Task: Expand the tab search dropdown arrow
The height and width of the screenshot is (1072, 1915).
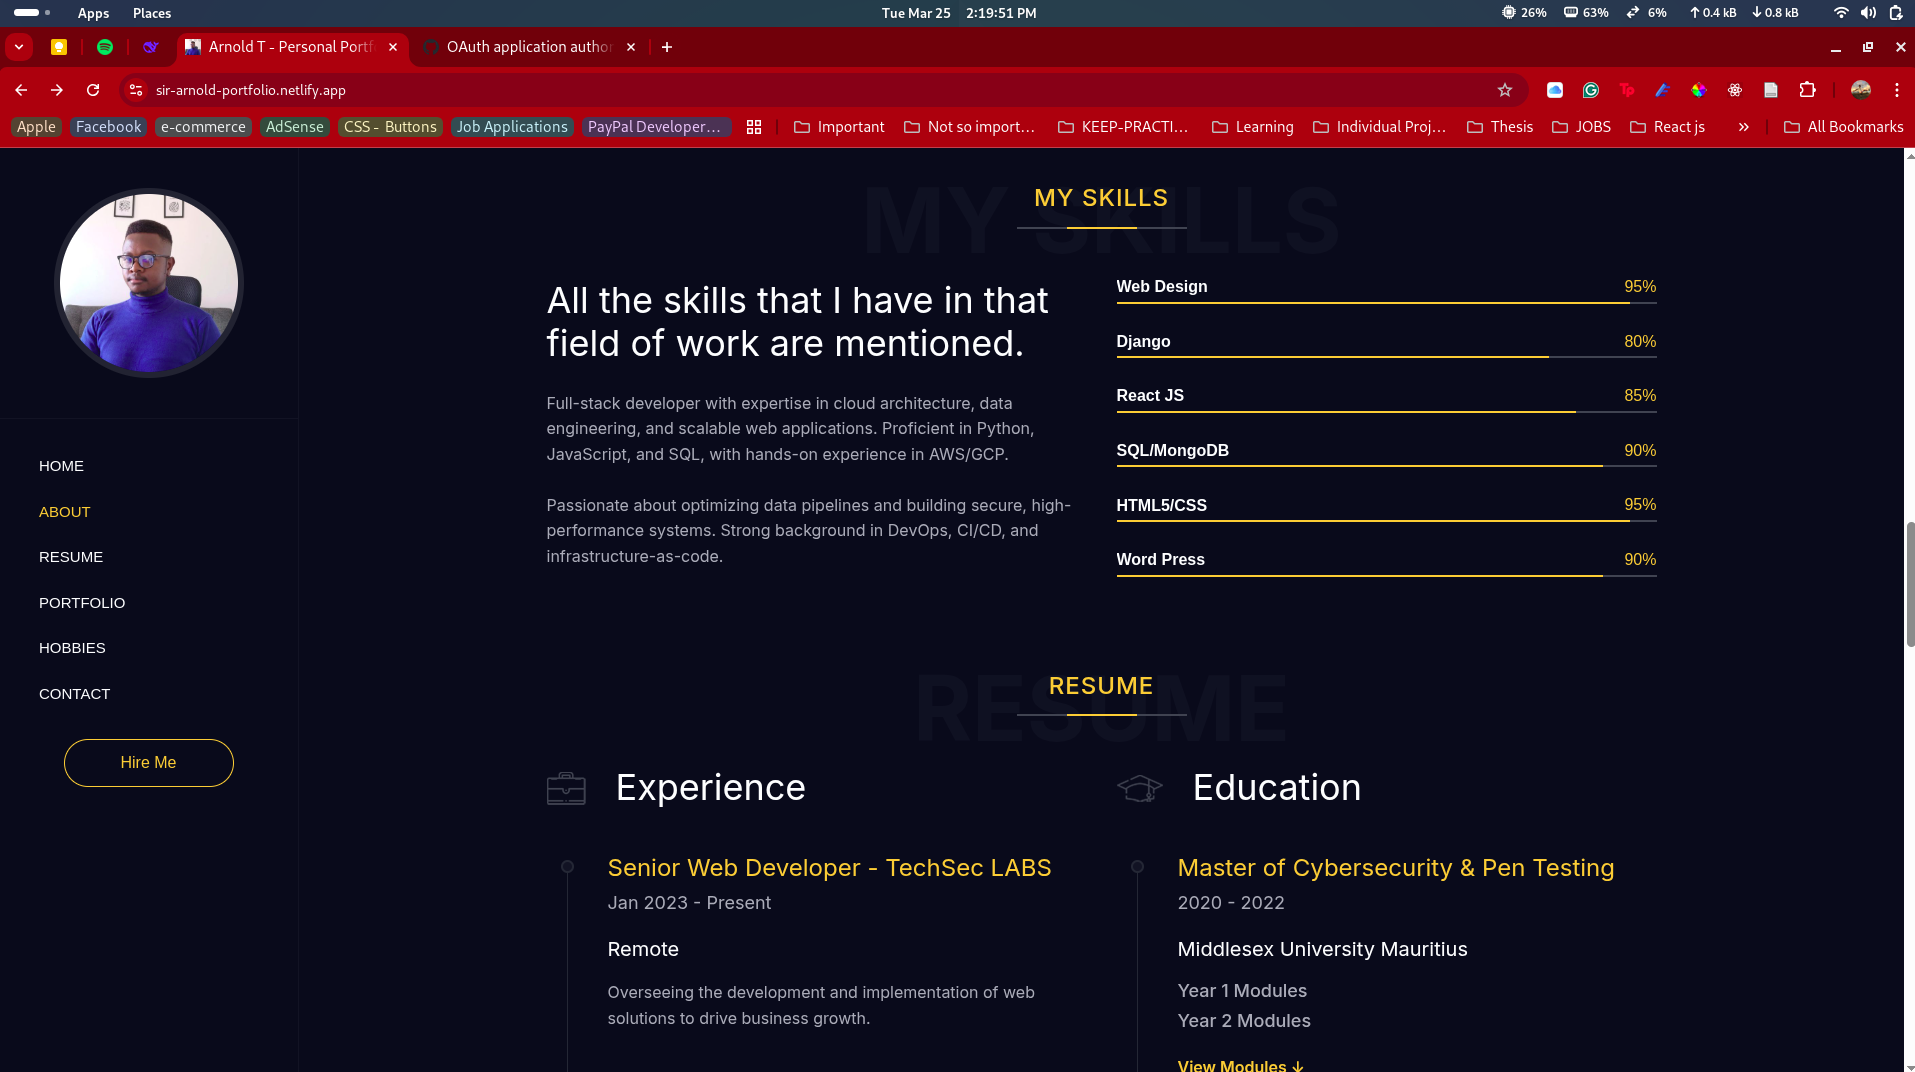Action: (19, 47)
